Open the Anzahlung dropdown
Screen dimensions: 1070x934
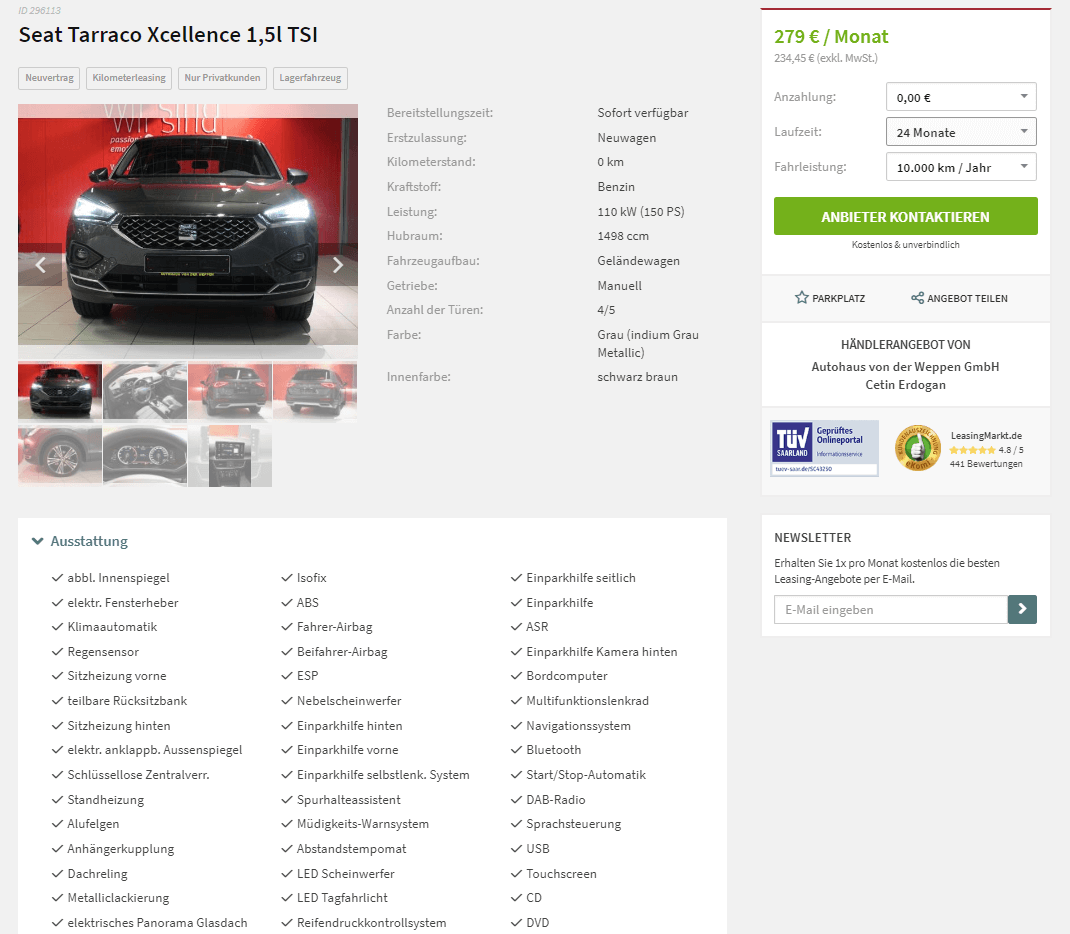(x=961, y=97)
